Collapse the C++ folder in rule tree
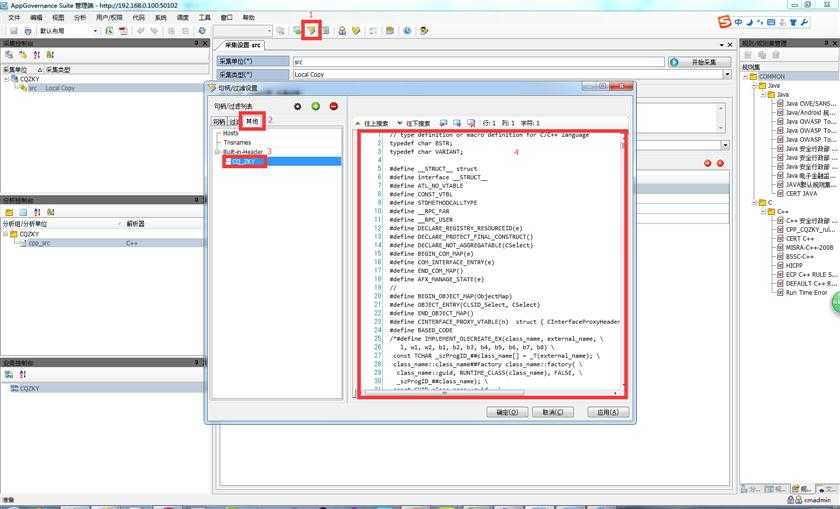The image size is (840, 509). (763, 212)
